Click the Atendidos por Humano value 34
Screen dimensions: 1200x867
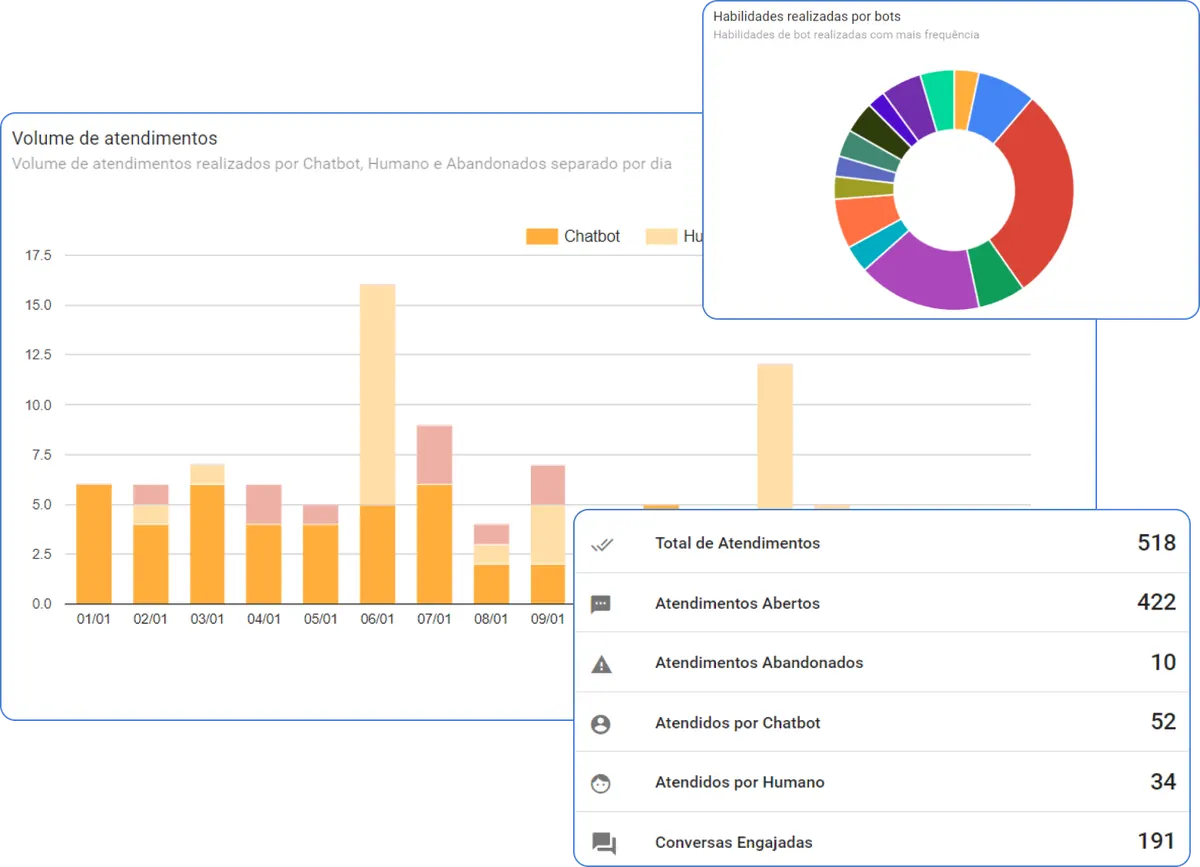1163,782
